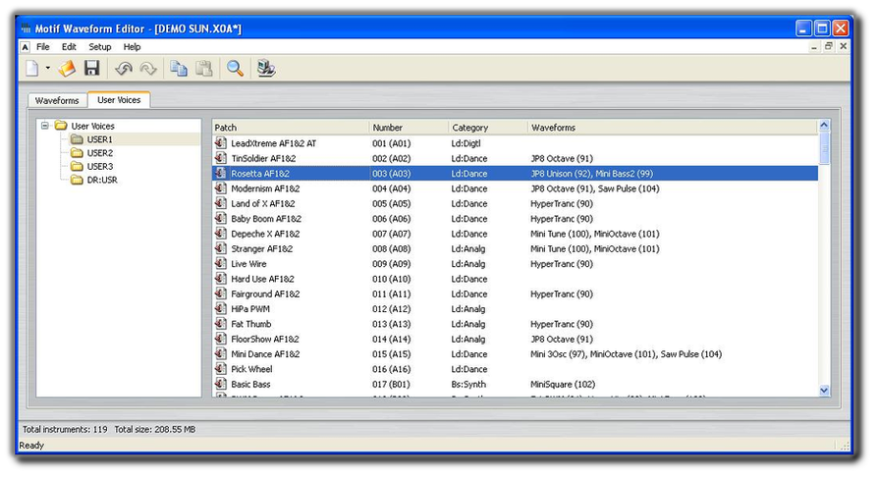The width and height of the screenshot is (878, 479).
Task: Collapse the User Voices tree node
Action: pyautogui.click(x=45, y=125)
